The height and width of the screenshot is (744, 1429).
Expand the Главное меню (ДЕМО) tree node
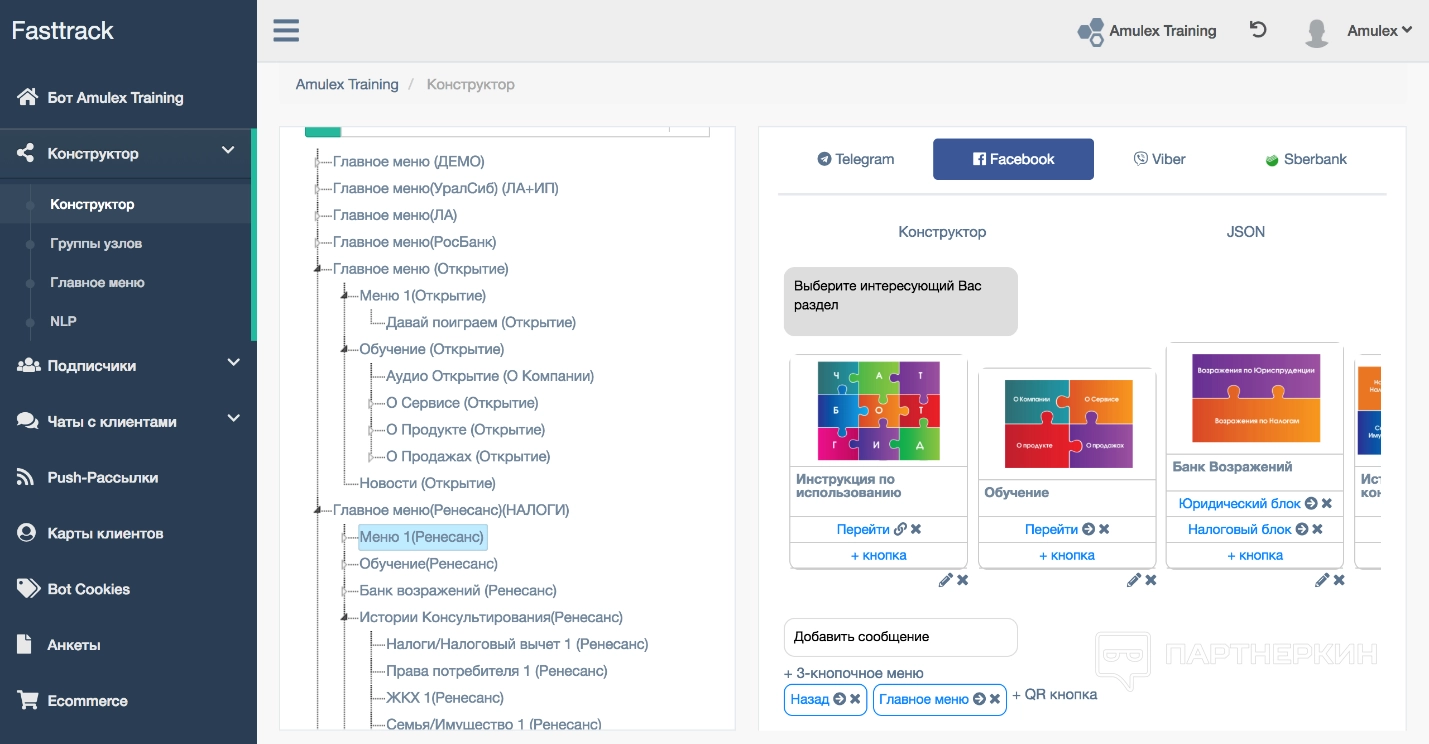(318, 162)
